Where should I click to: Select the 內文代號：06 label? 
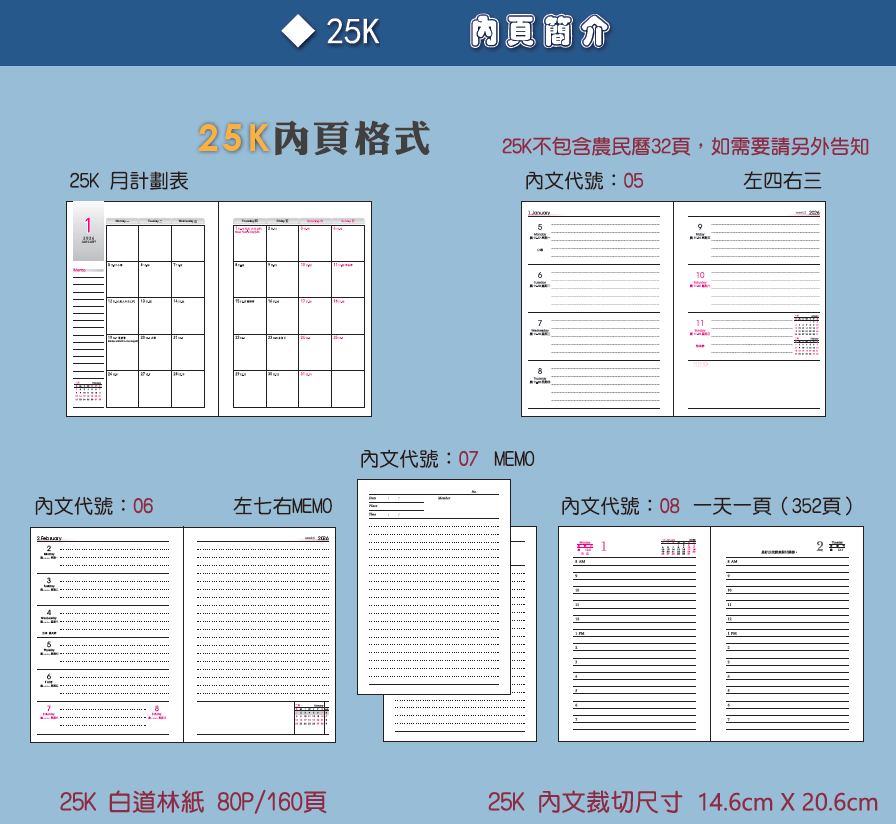pyautogui.click(x=94, y=506)
